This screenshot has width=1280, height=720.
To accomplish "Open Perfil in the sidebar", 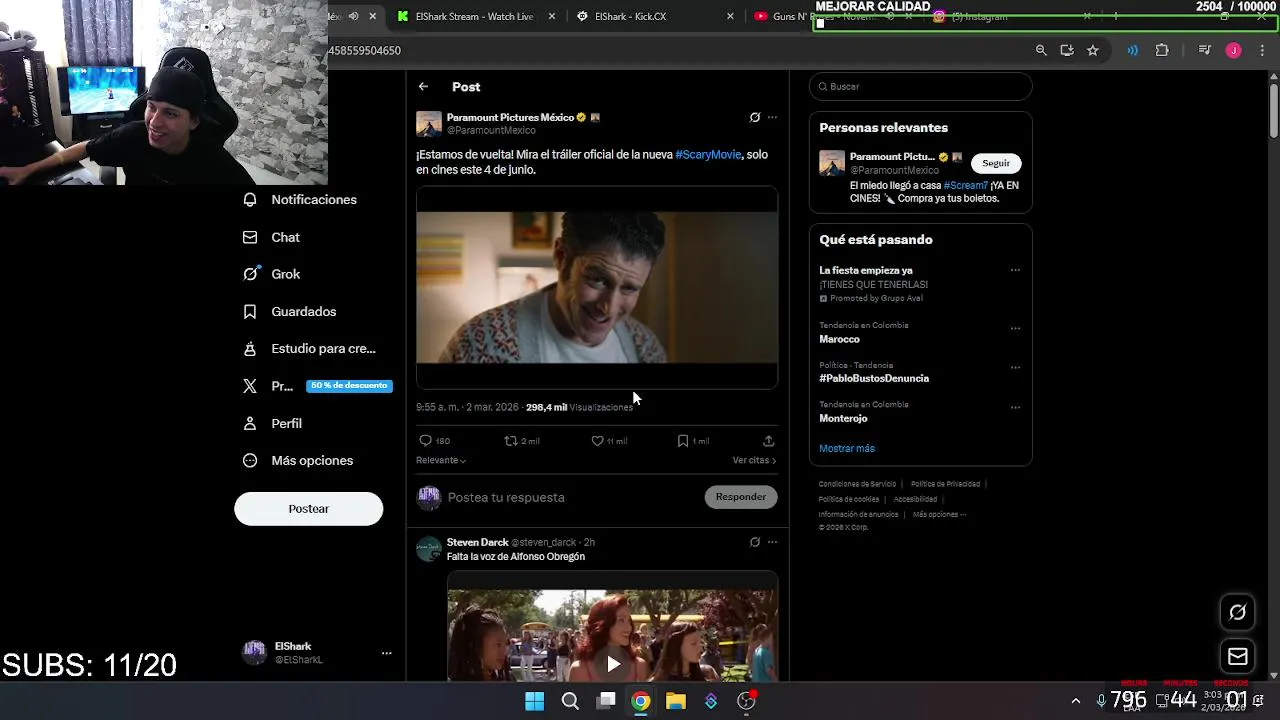I will coord(272,424).
